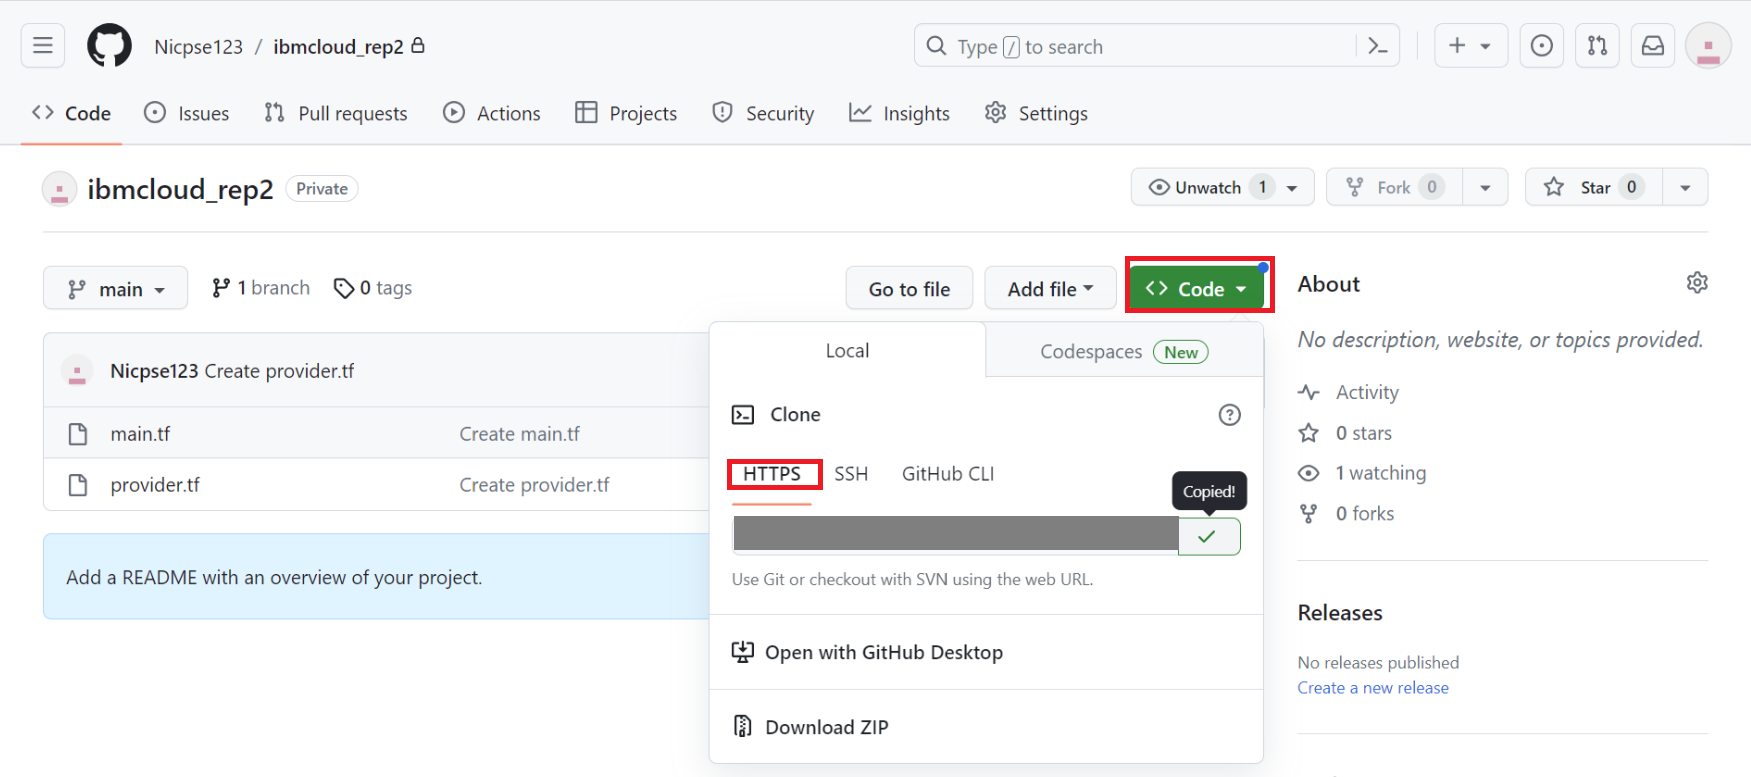The height and width of the screenshot is (777, 1751).
Task: Expand the main branch dropdown
Action: (115, 289)
